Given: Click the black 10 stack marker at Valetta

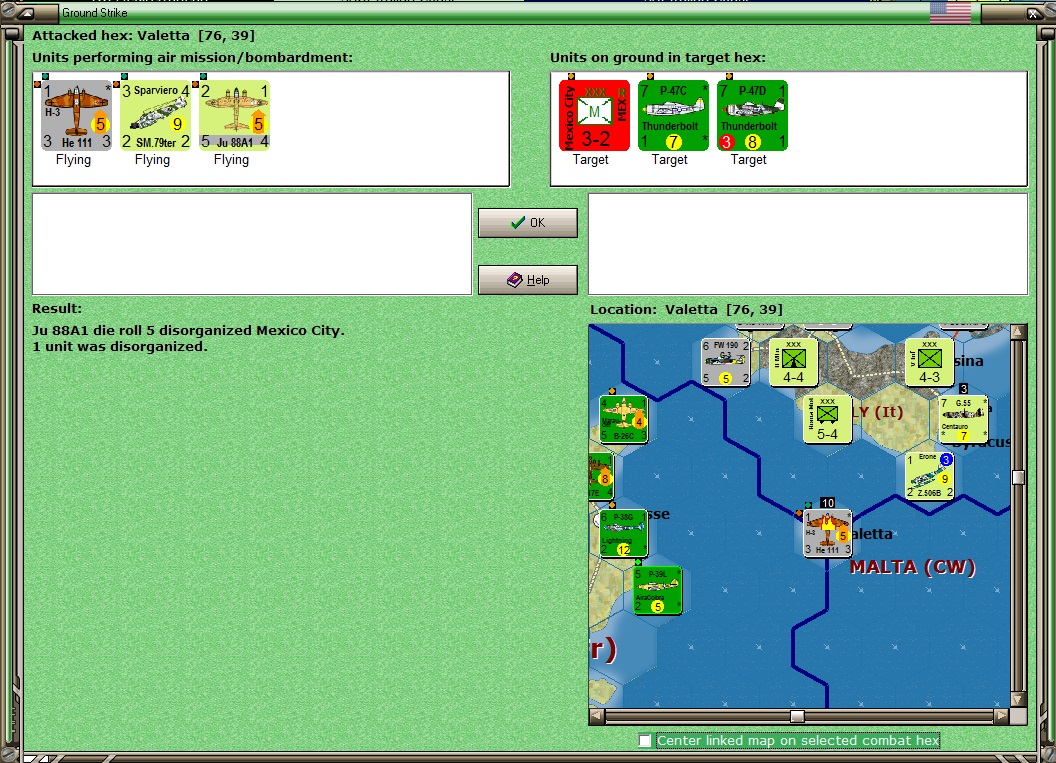Looking at the screenshot, I should coord(828,503).
